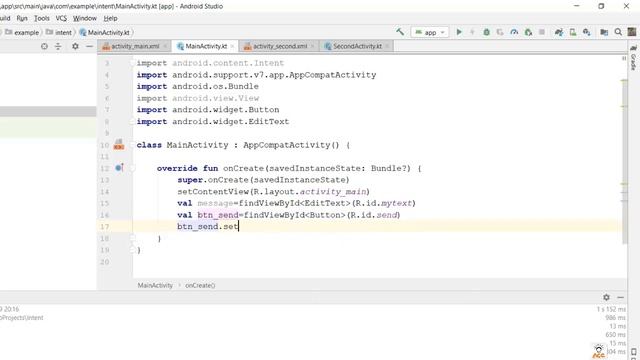Click the Stop square icon
Image resolution: width=640 pixels, height=360 pixels.
coord(542,32)
